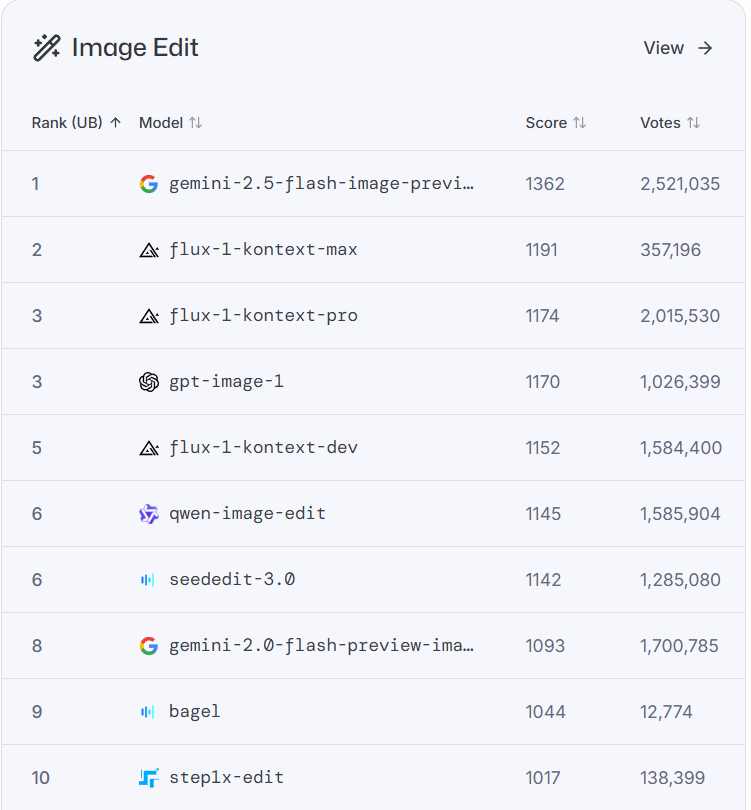Sort by the Rank (UB) column header
This screenshot has width=751, height=810.
click(76, 123)
